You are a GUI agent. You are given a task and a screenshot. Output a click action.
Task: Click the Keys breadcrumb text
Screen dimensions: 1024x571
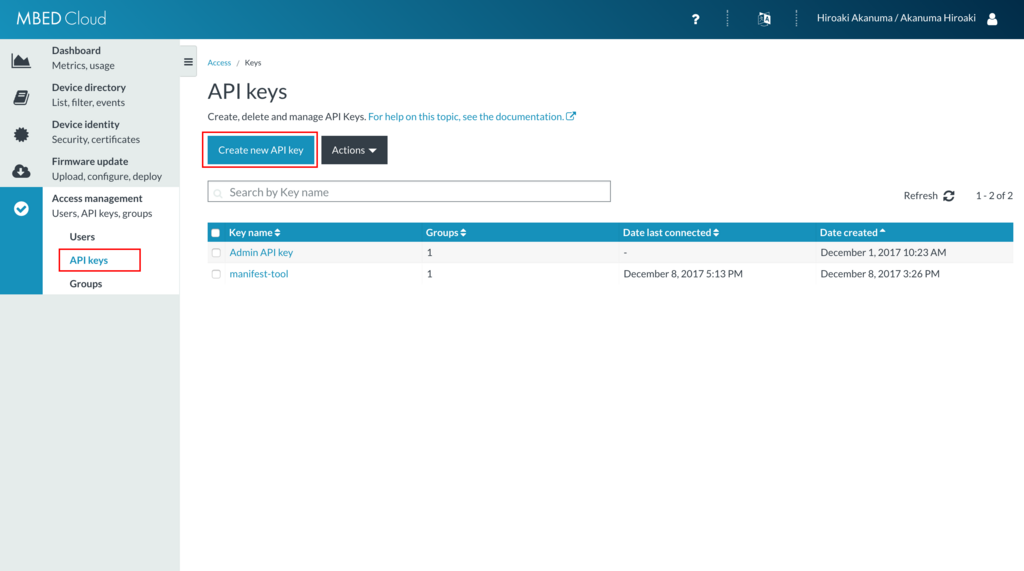253,63
